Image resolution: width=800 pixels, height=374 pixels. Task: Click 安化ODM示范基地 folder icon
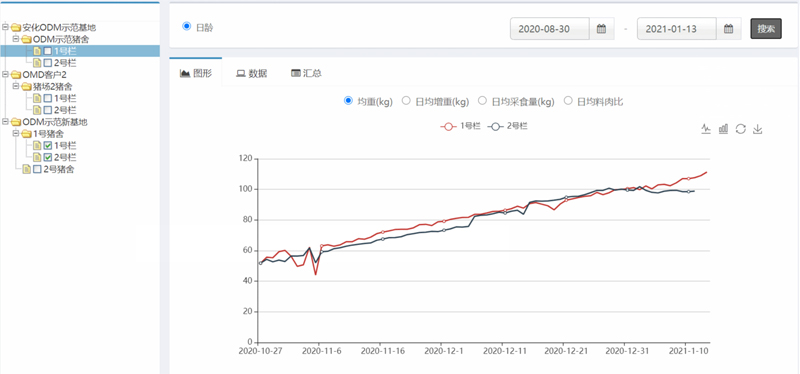point(16,28)
